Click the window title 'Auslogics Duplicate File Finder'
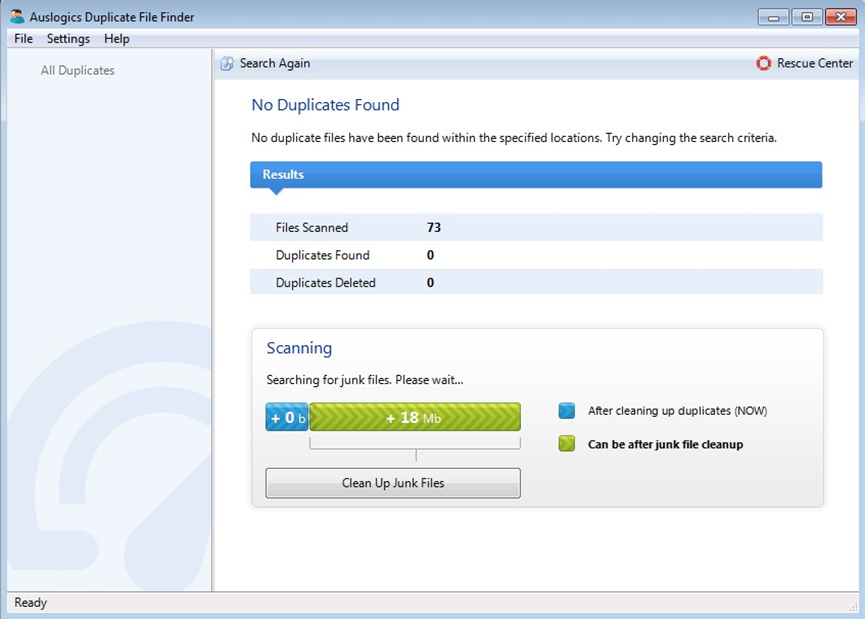Viewport: 865px width, 619px height. pos(112,17)
